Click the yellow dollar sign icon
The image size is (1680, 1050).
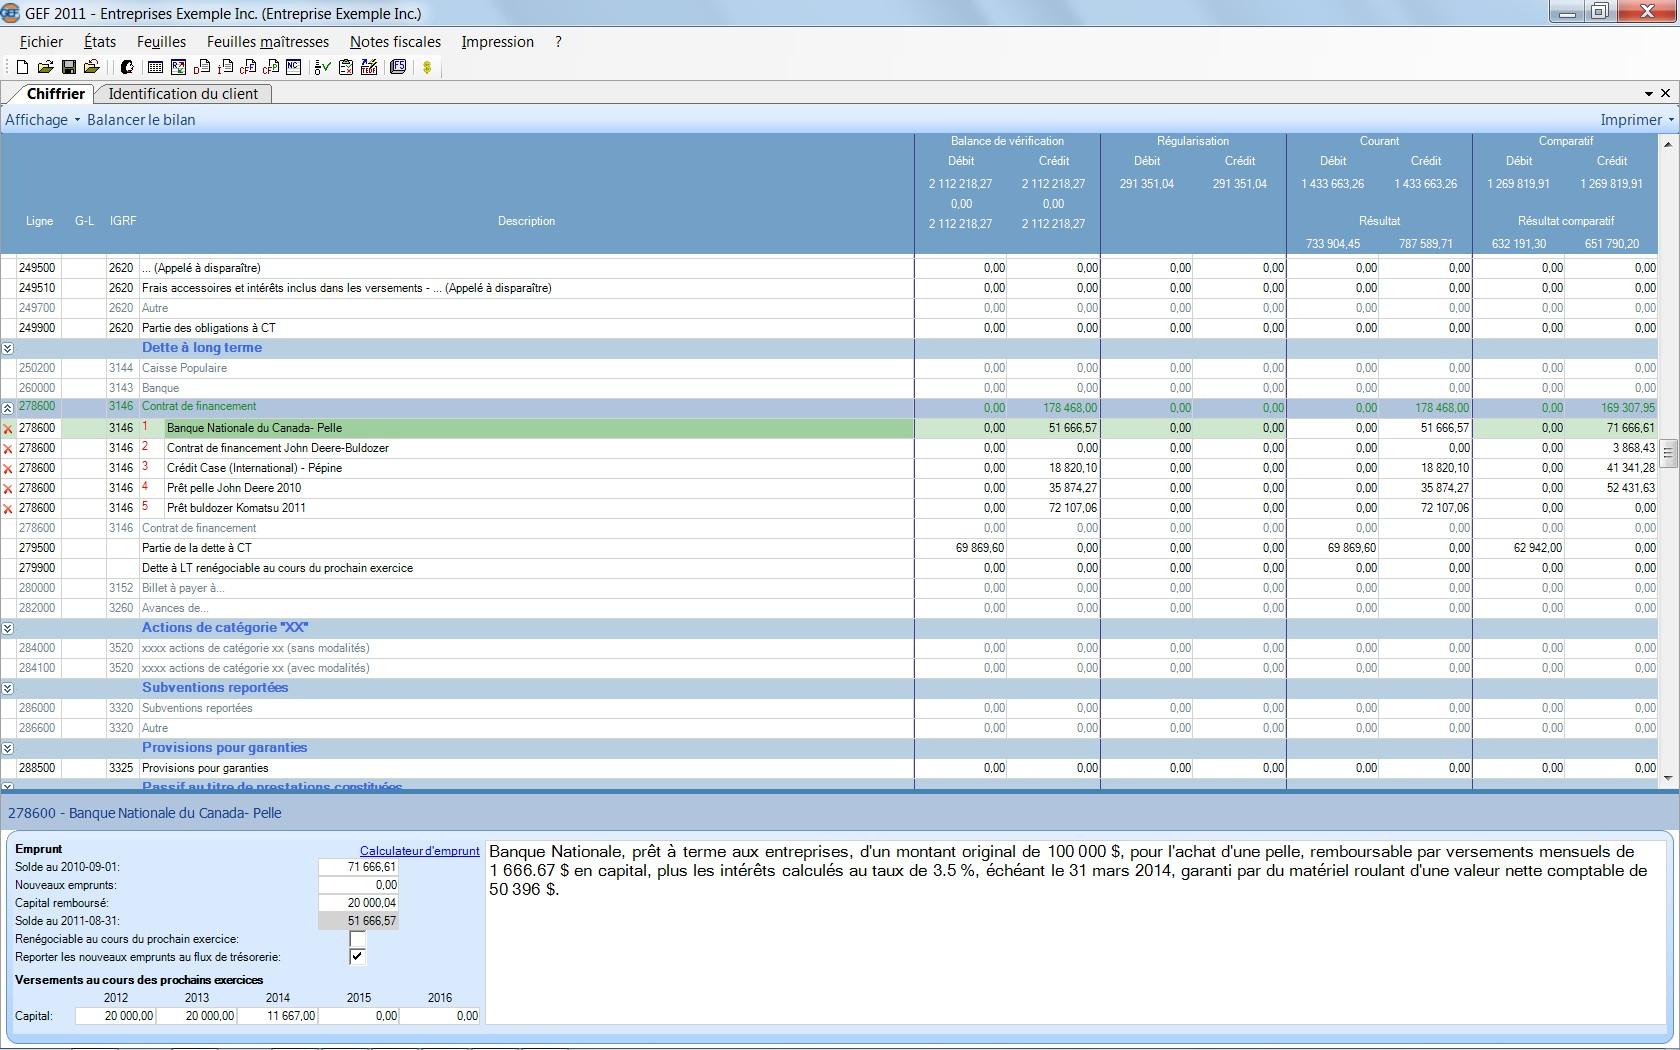point(427,67)
